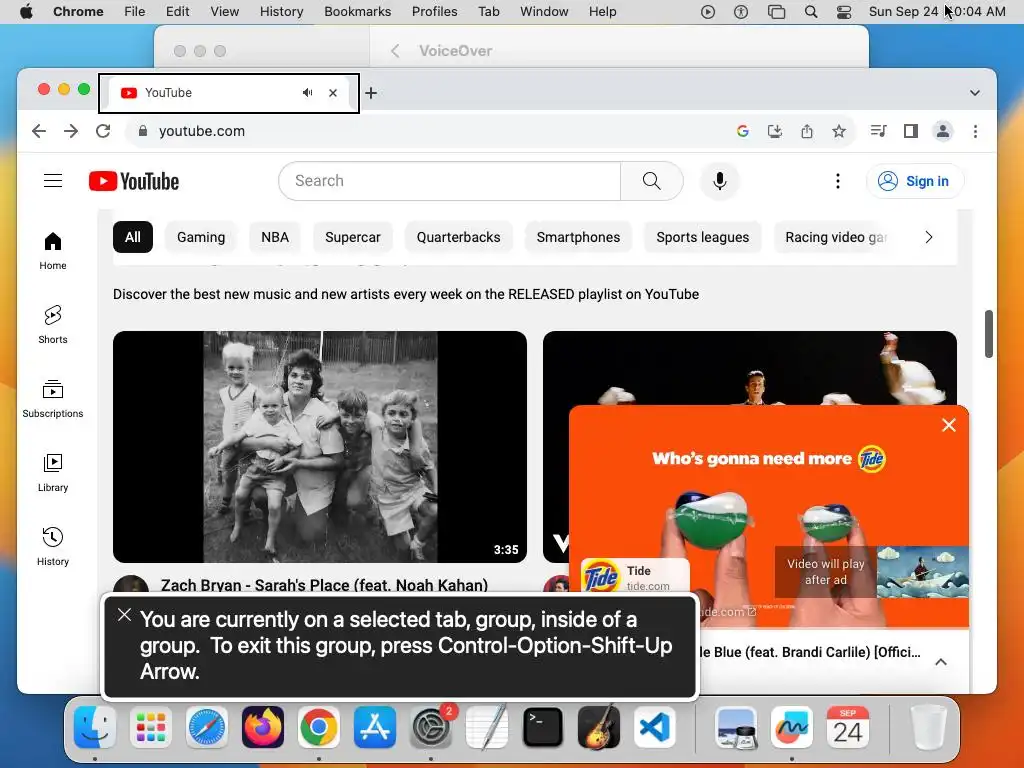Screen dimensions: 1024x768
Task: Click the browser Back arrow
Action: tap(39, 131)
